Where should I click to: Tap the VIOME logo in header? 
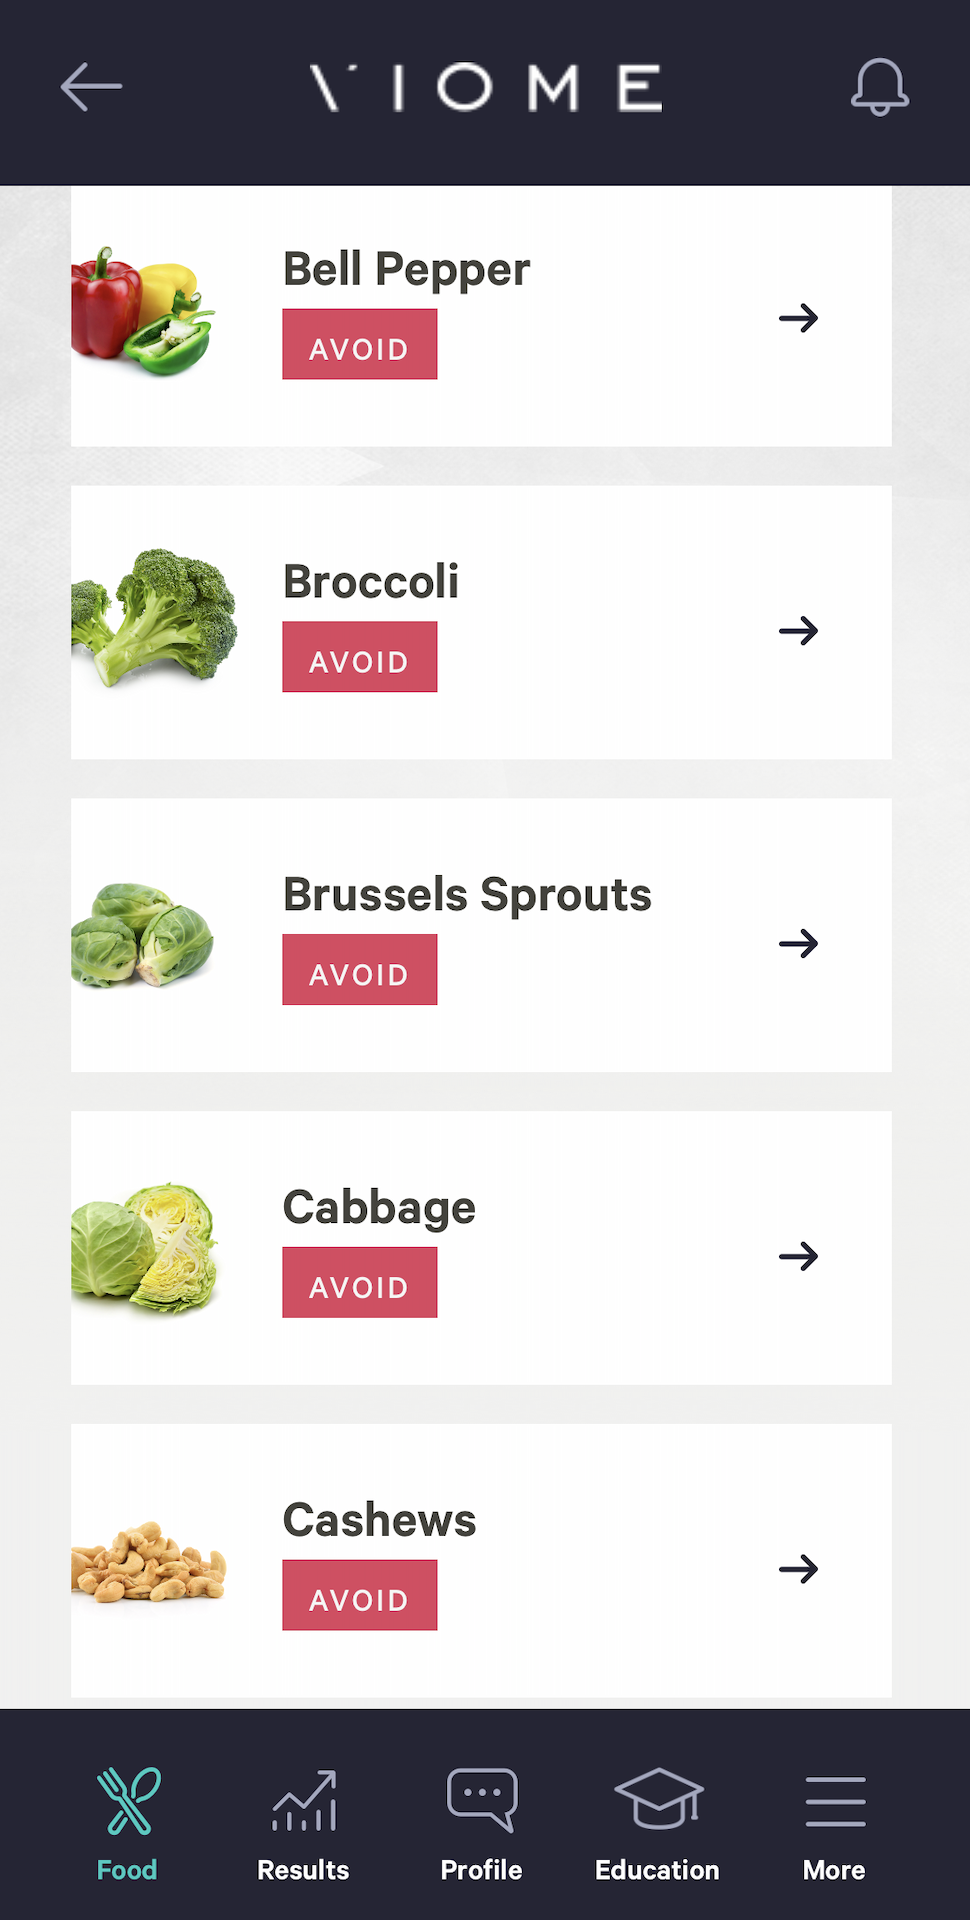pyautogui.click(x=485, y=88)
